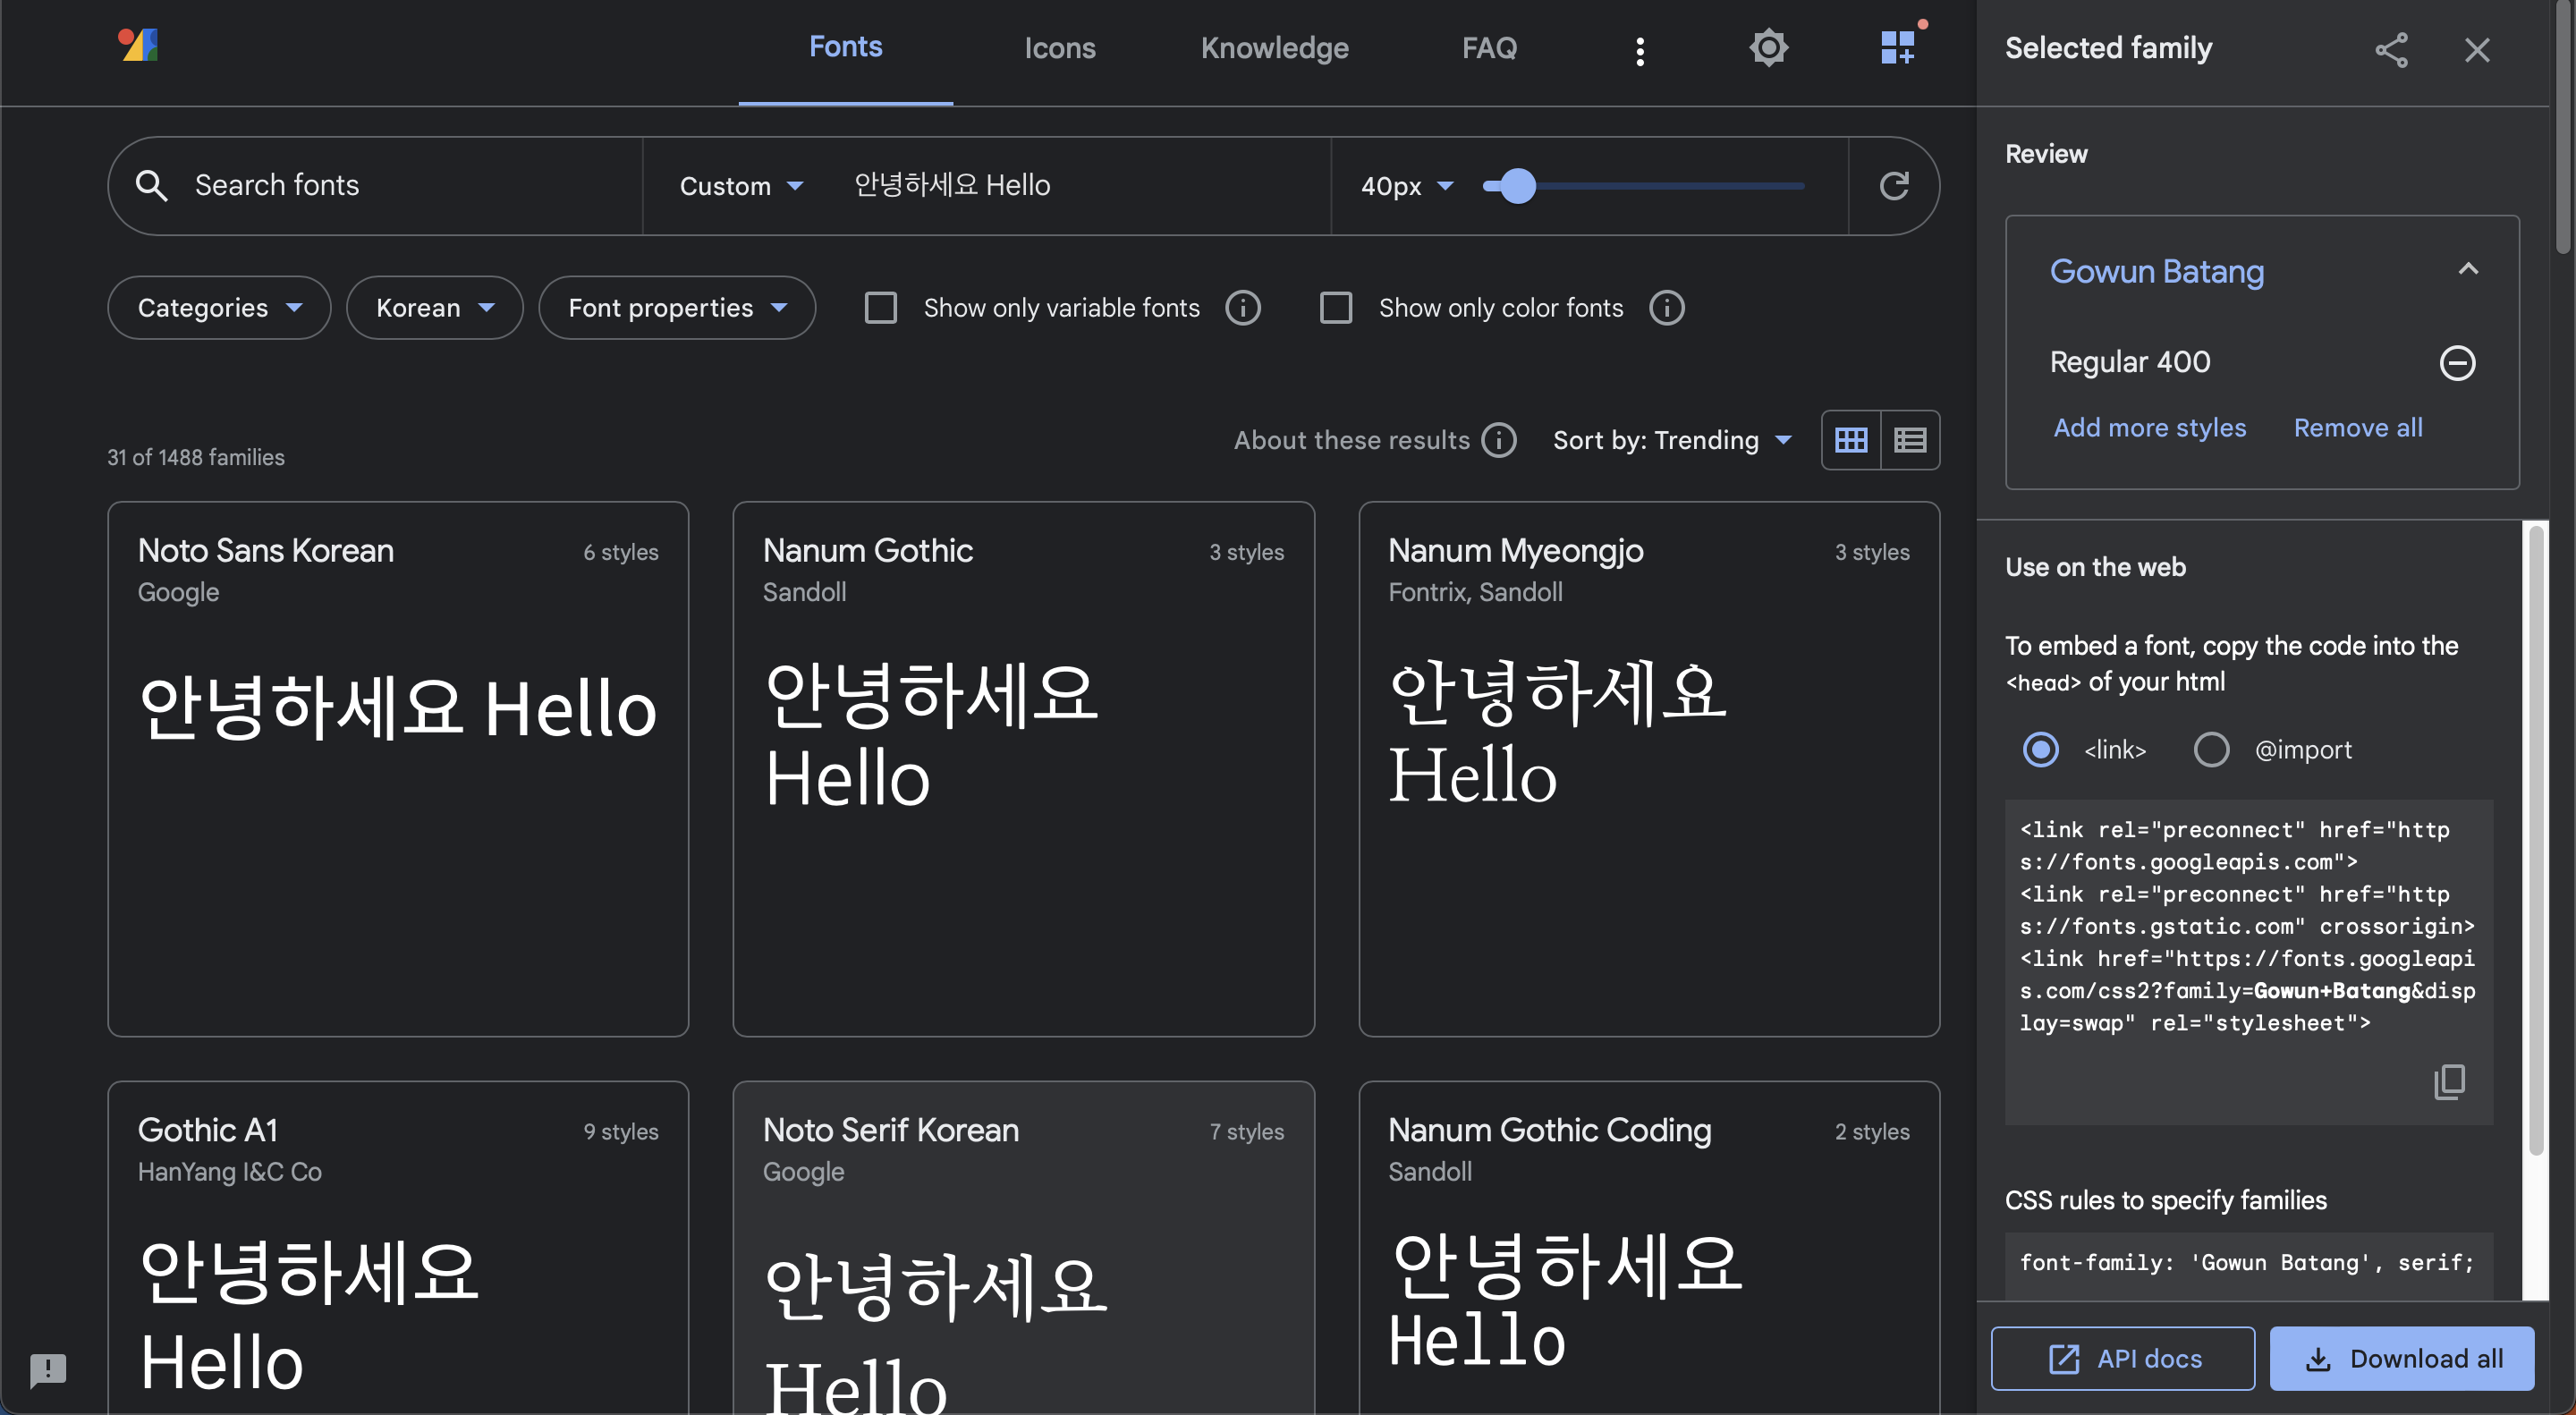Open the Gothic A1 font card
Viewport: 2576px width, 1415px height.
point(398,1248)
